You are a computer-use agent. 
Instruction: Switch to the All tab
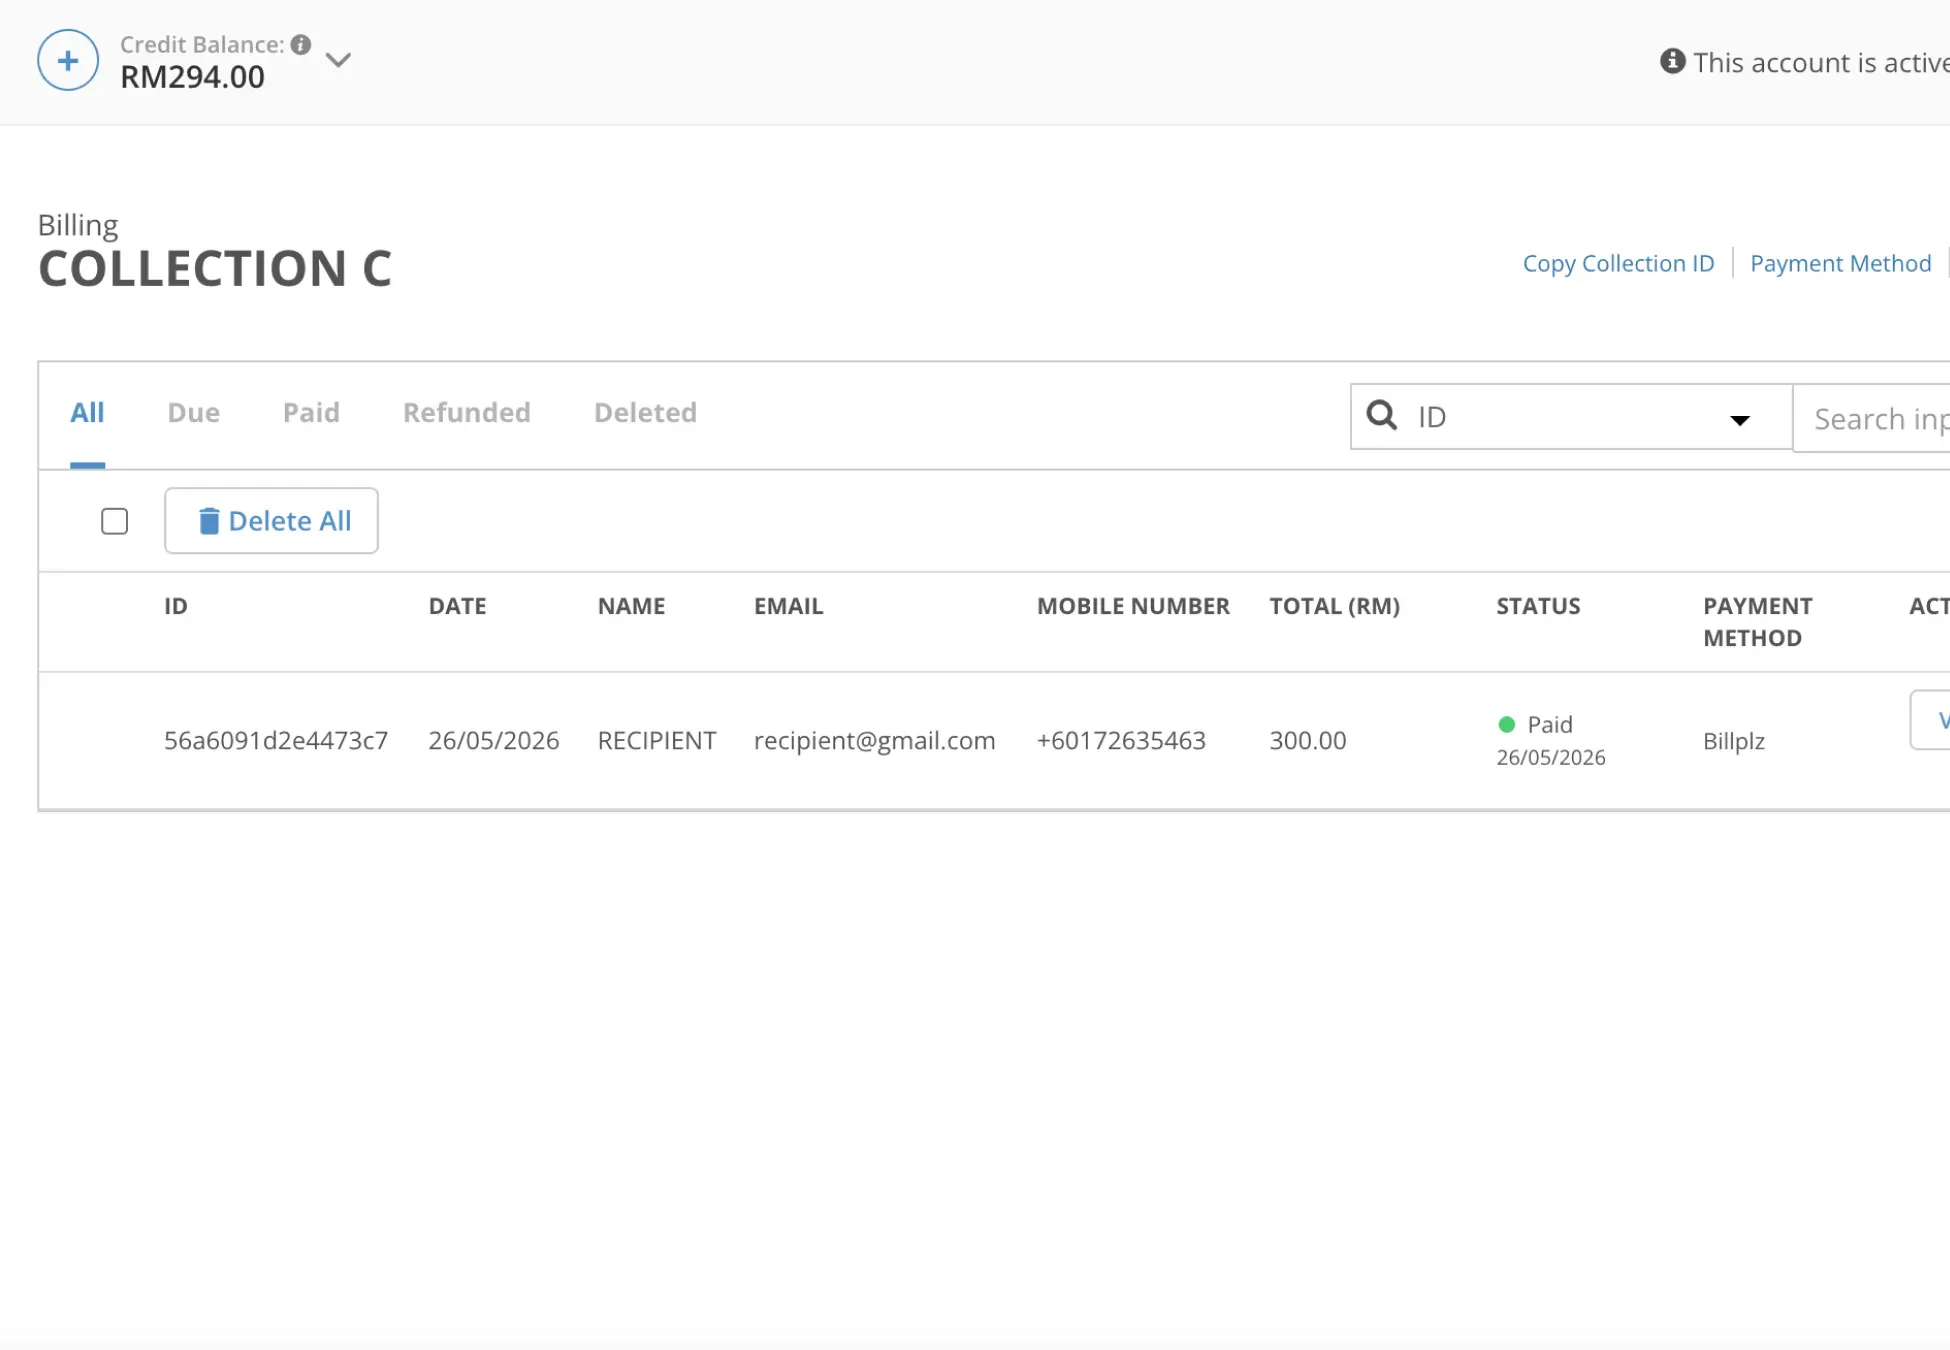point(87,412)
